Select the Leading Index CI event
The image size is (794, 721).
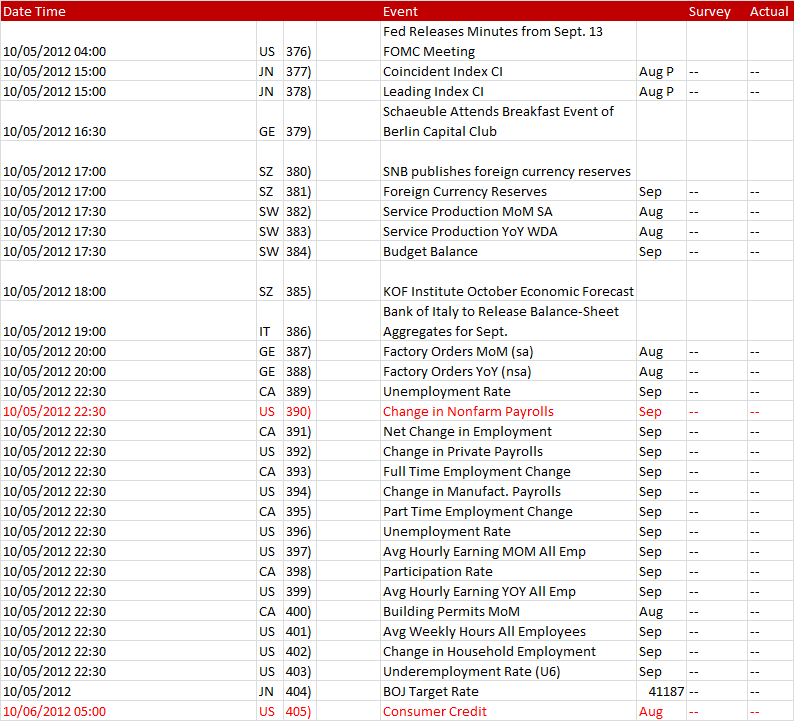433,92
